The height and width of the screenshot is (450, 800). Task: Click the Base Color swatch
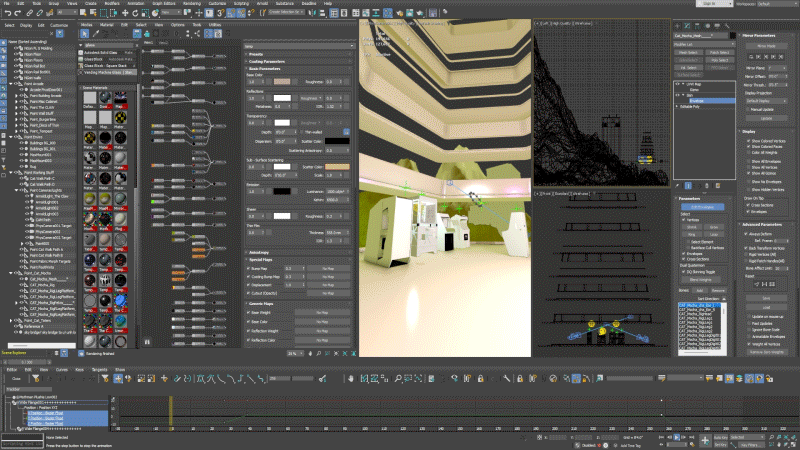tap(282, 81)
